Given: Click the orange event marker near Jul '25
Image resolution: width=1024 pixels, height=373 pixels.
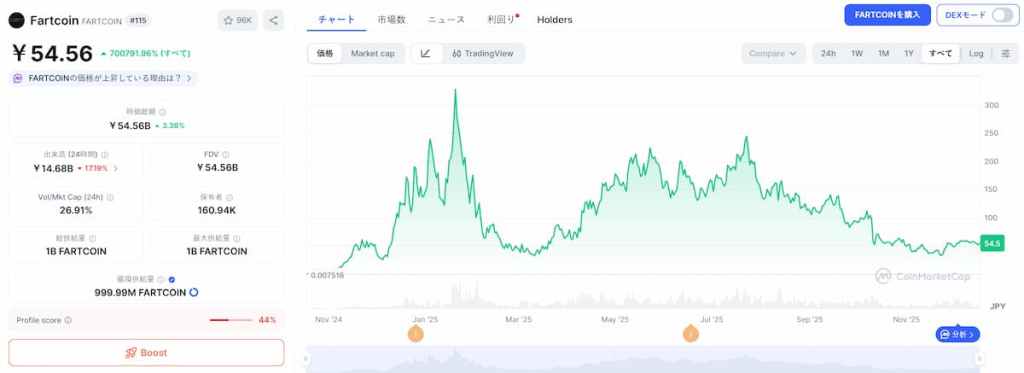Looking at the screenshot, I should tap(691, 334).
